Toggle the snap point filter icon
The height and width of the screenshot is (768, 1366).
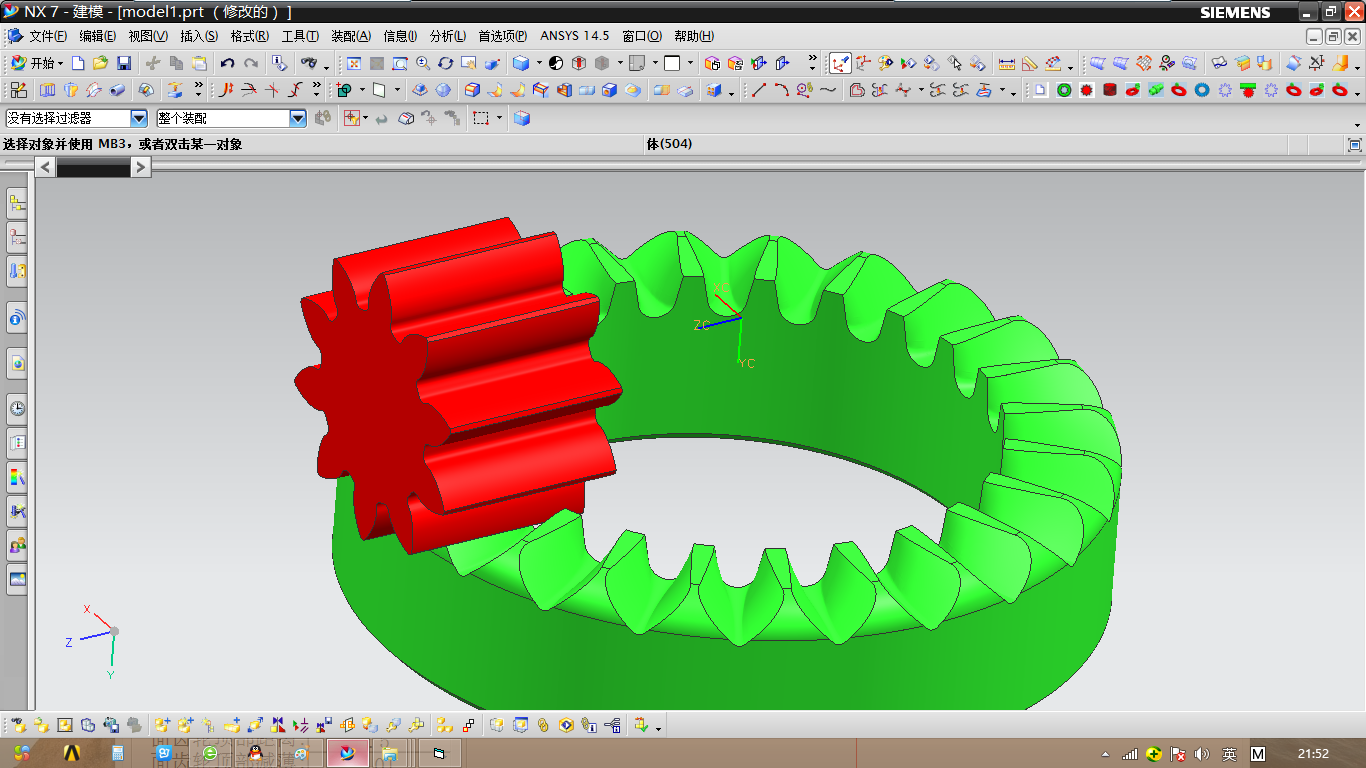tap(352, 118)
